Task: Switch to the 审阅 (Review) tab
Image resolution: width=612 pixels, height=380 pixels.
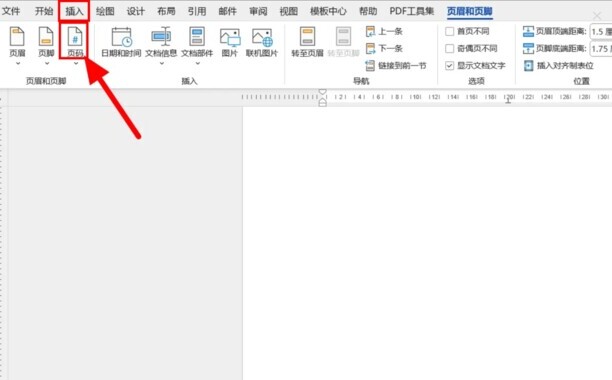Action: tap(258, 11)
